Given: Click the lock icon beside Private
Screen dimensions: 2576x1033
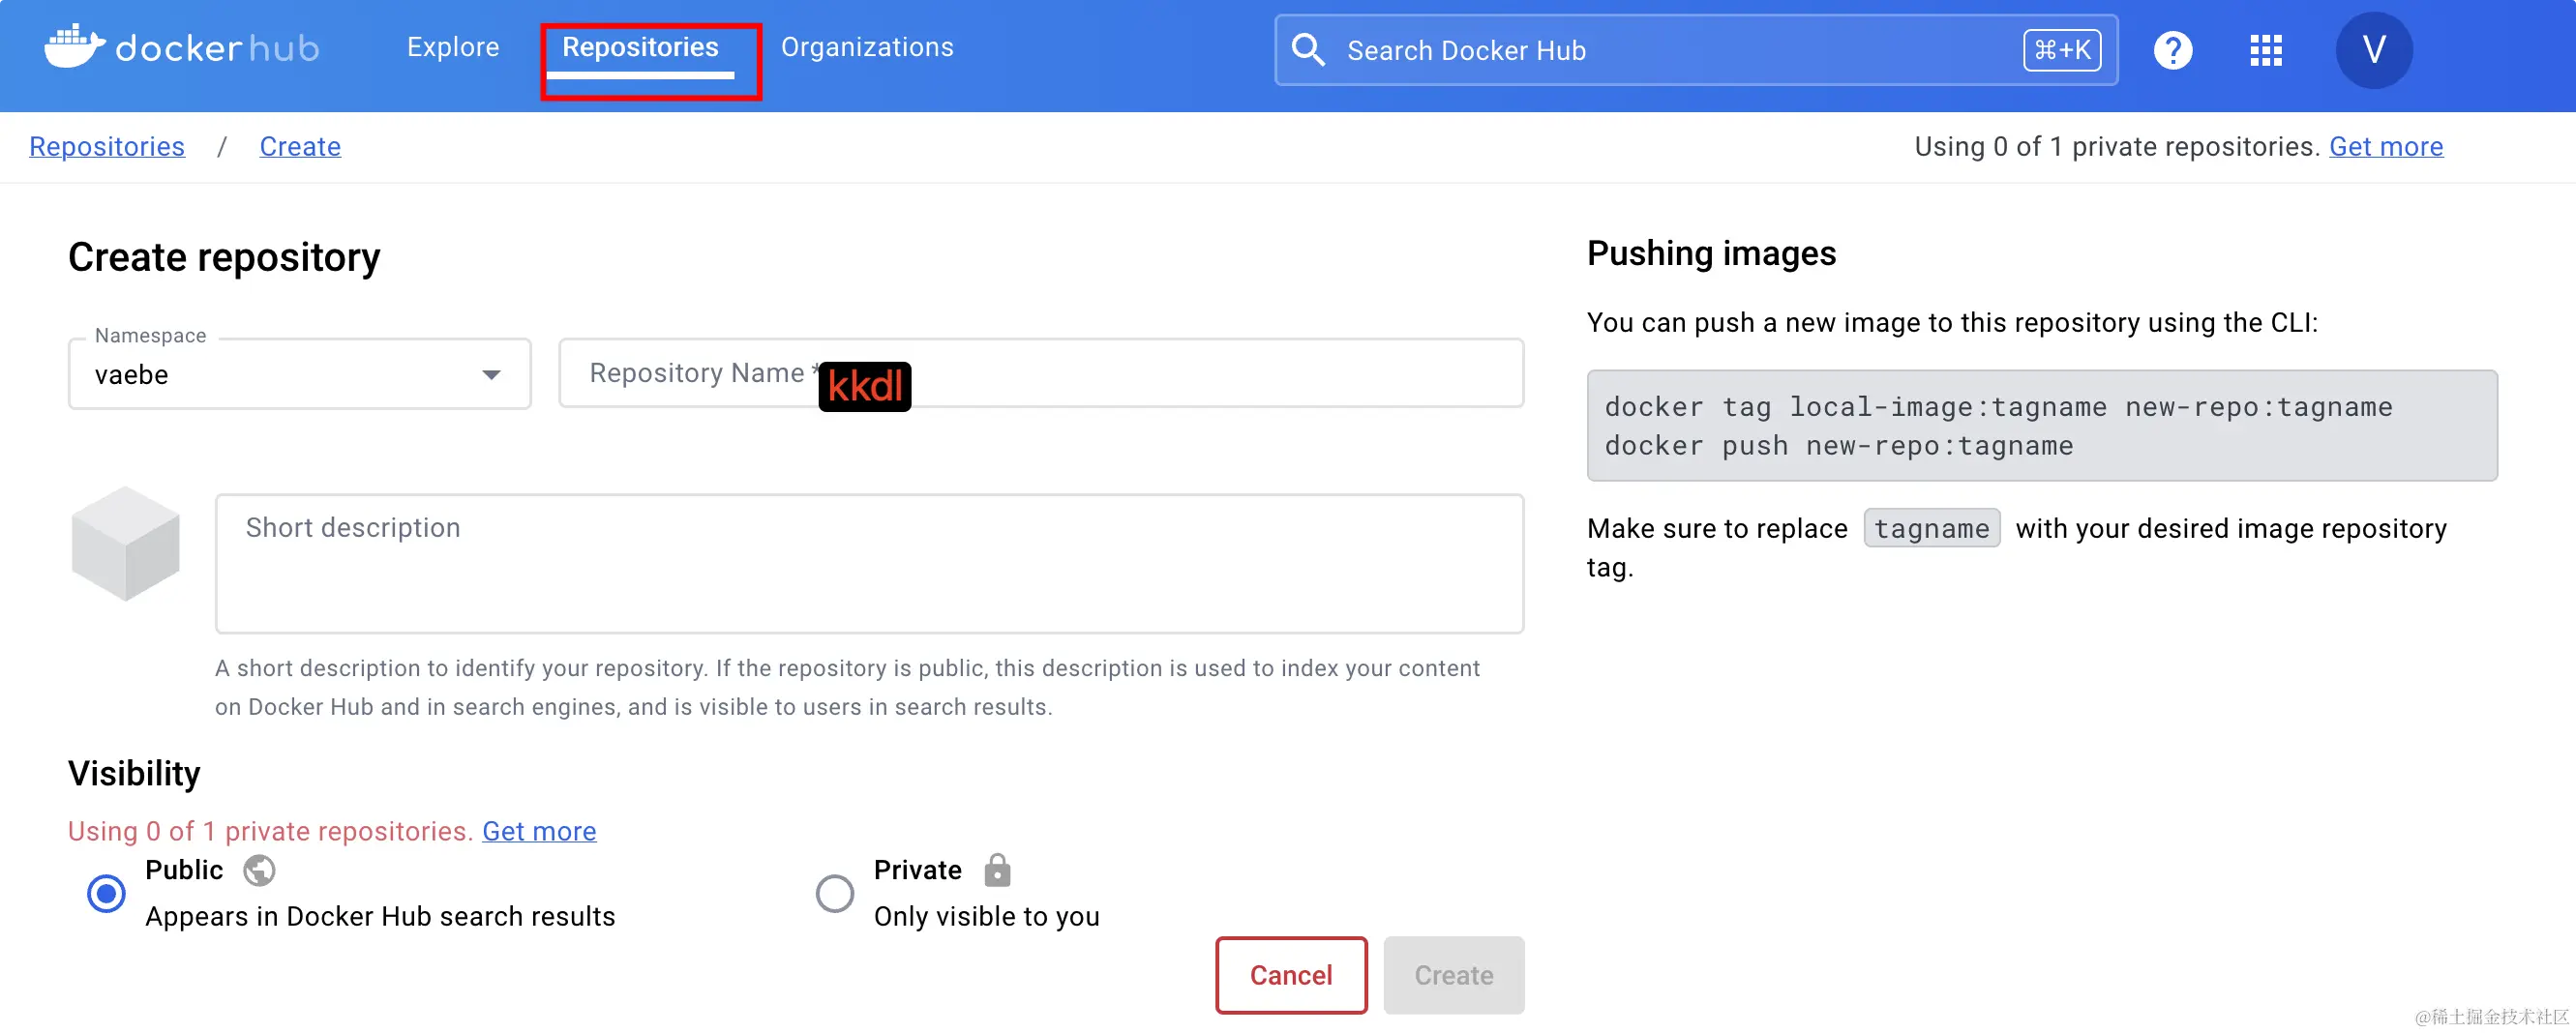Looking at the screenshot, I should click(x=997, y=870).
